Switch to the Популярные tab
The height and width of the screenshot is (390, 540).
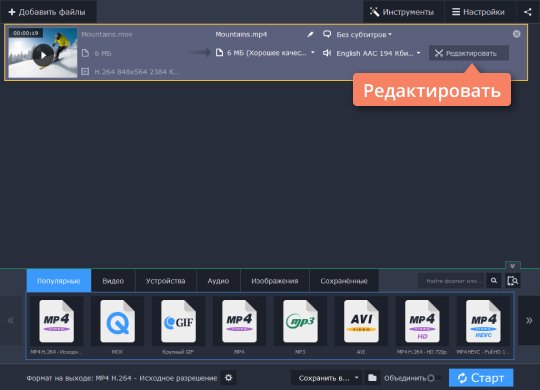pos(59,280)
